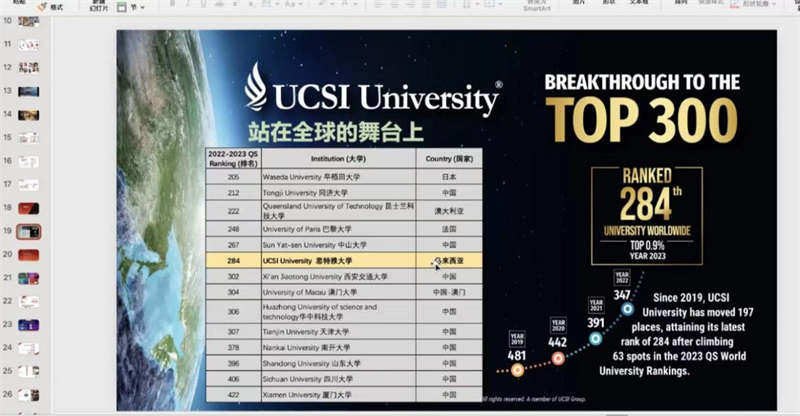The image size is (800, 416).
Task: Click the 站在全球的舞台上 heading text
Action: coord(336,132)
